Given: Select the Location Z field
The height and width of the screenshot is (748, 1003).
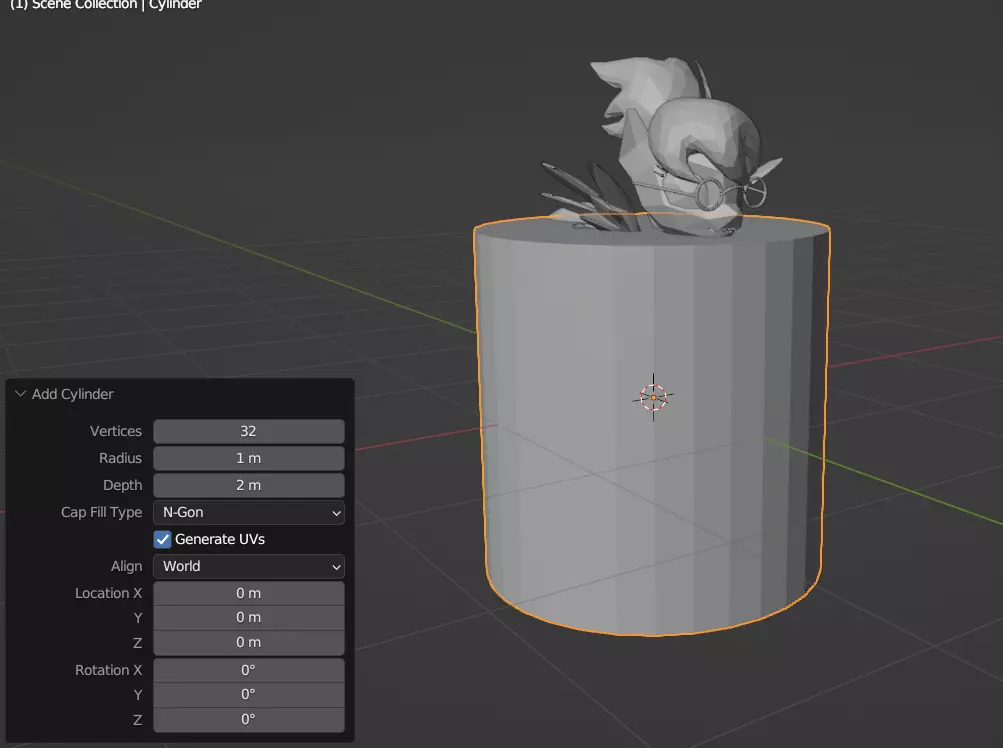Looking at the screenshot, I should click(248, 642).
